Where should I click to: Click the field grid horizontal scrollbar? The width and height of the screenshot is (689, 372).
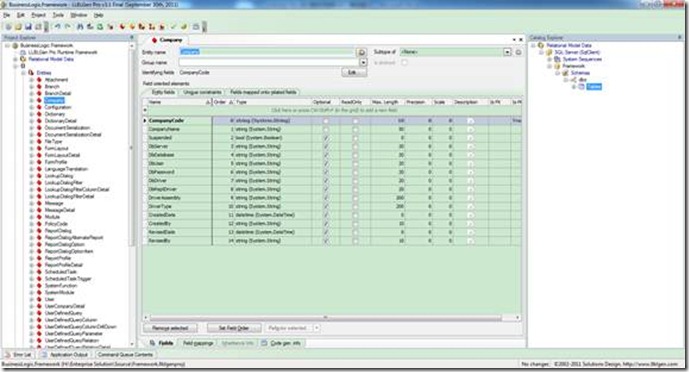pyautogui.click(x=325, y=317)
